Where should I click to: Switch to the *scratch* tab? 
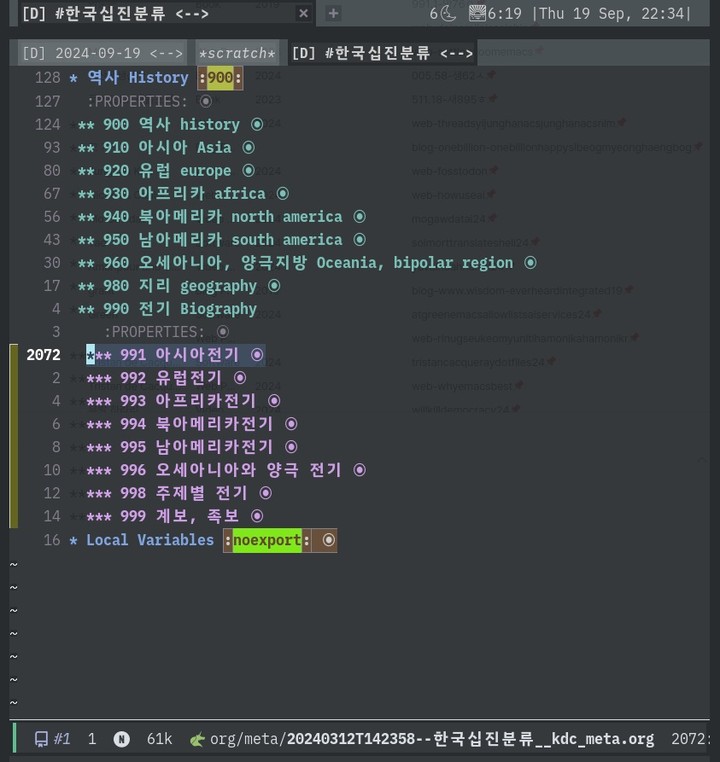coord(237,53)
